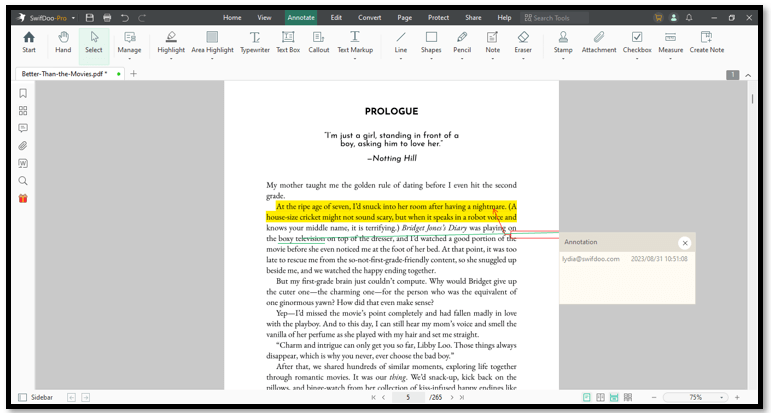
Task: Zoom out with the minus button
Action: (x=653, y=397)
